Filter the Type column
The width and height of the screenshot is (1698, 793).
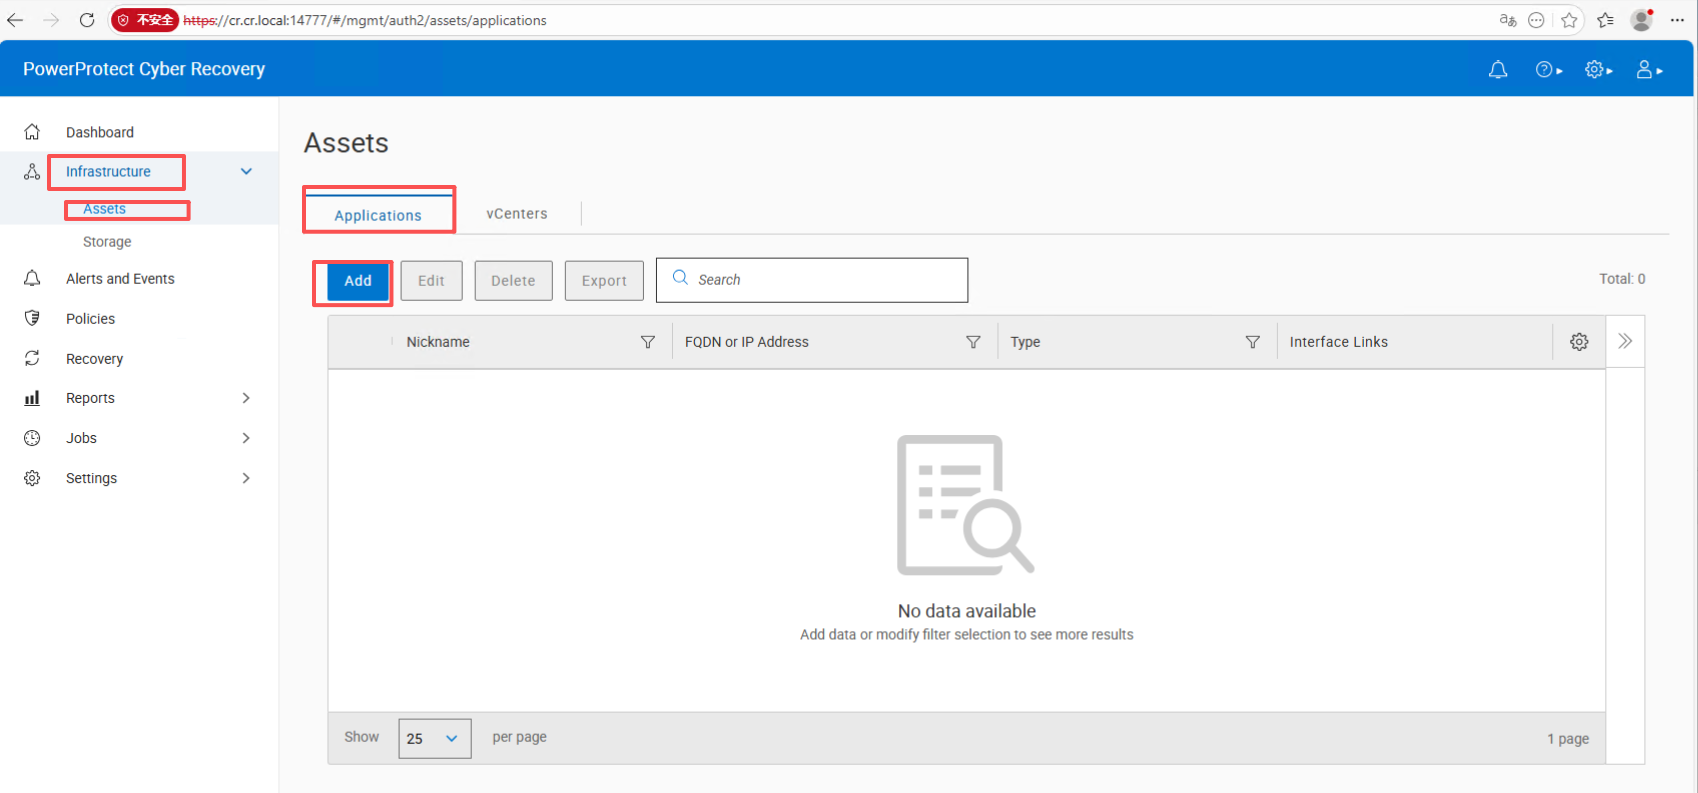click(x=1252, y=342)
